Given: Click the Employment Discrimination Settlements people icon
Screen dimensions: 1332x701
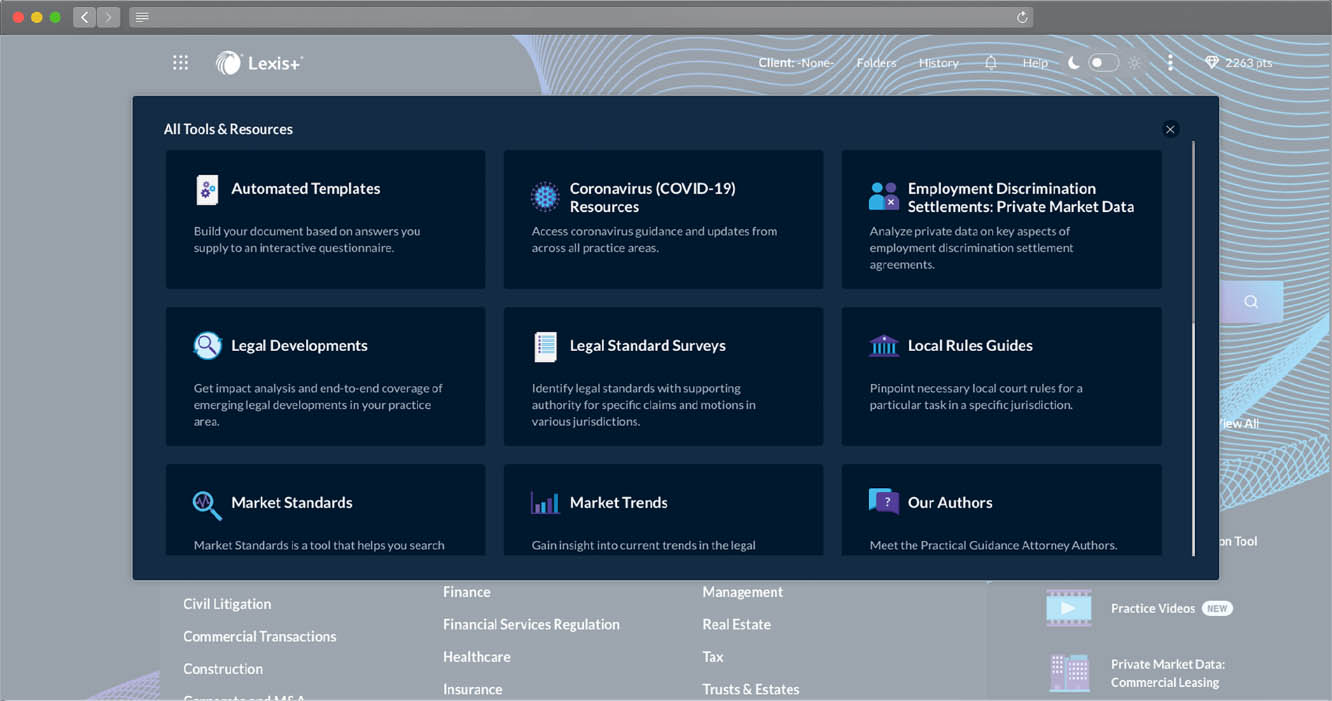Looking at the screenshot, I should tap(883, 196).
